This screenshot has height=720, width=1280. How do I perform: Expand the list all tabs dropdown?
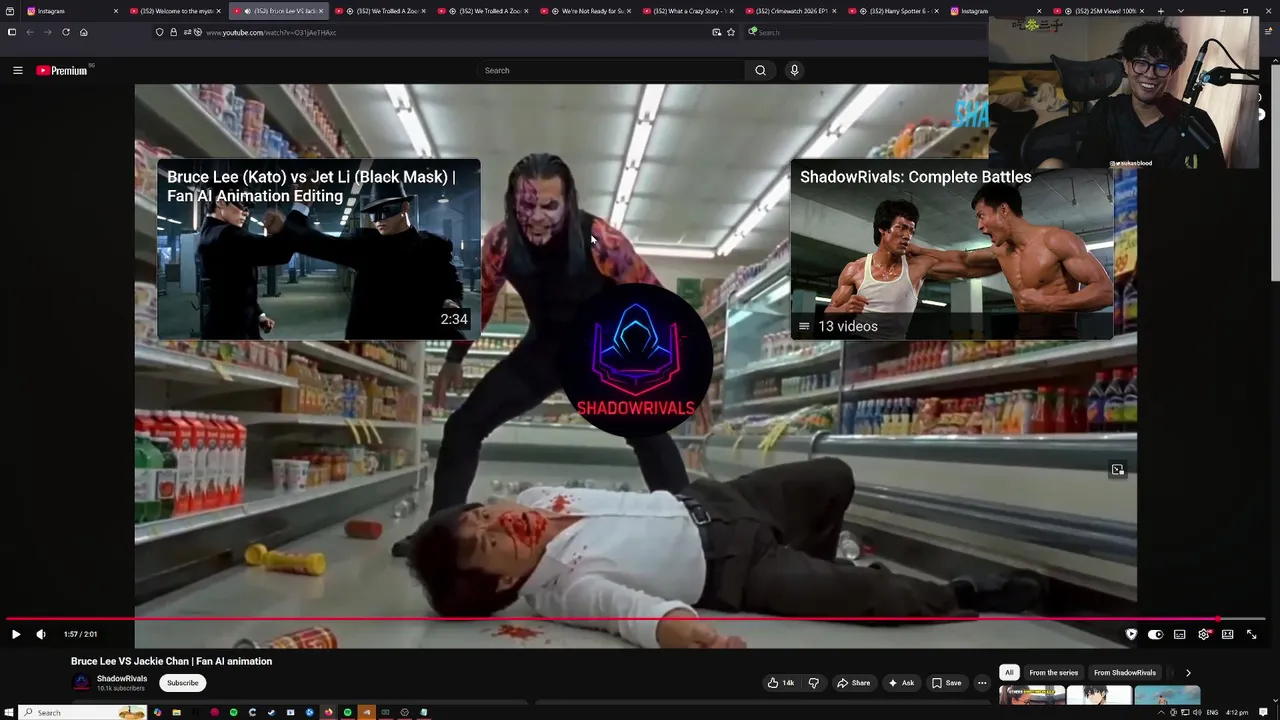[1181, 11]
